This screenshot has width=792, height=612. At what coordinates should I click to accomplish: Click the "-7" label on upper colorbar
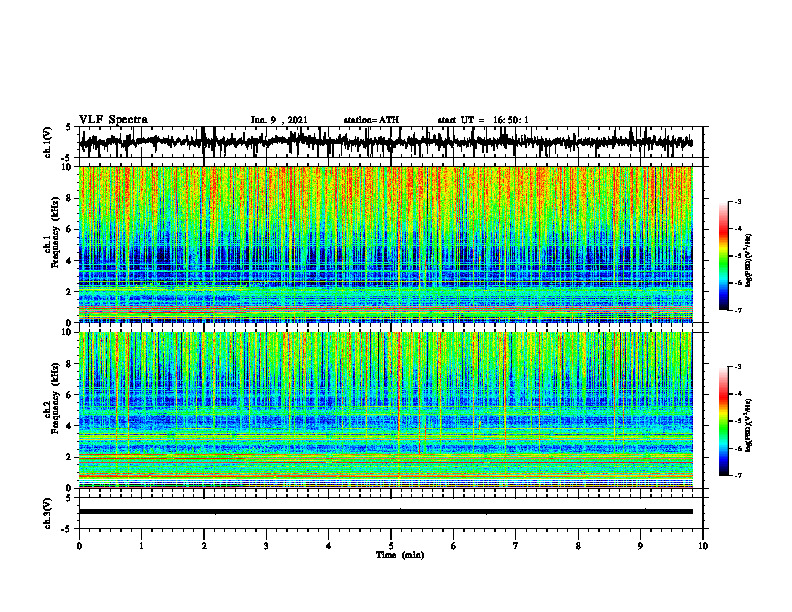(738, 310)
